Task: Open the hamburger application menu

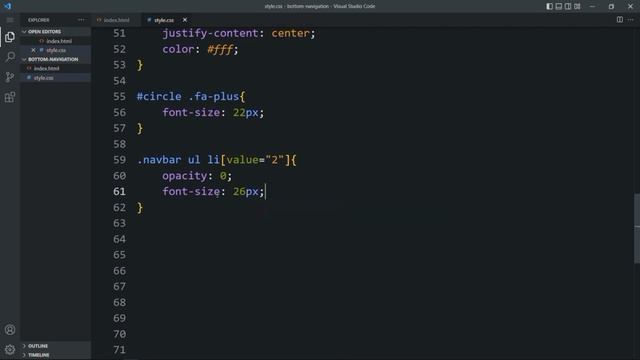Action: [10, 20]
